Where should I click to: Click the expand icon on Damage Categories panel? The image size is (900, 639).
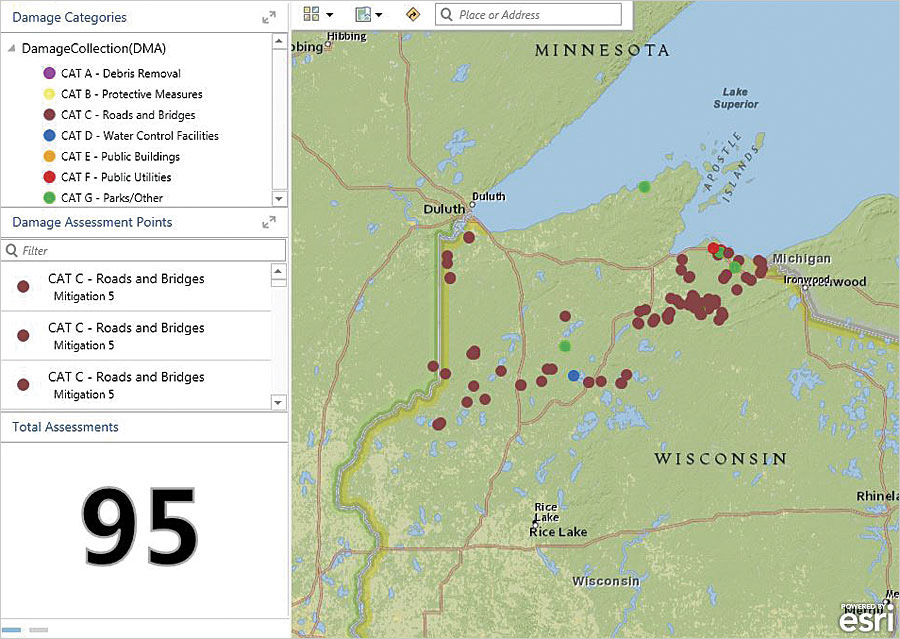(x=267, y=15)
